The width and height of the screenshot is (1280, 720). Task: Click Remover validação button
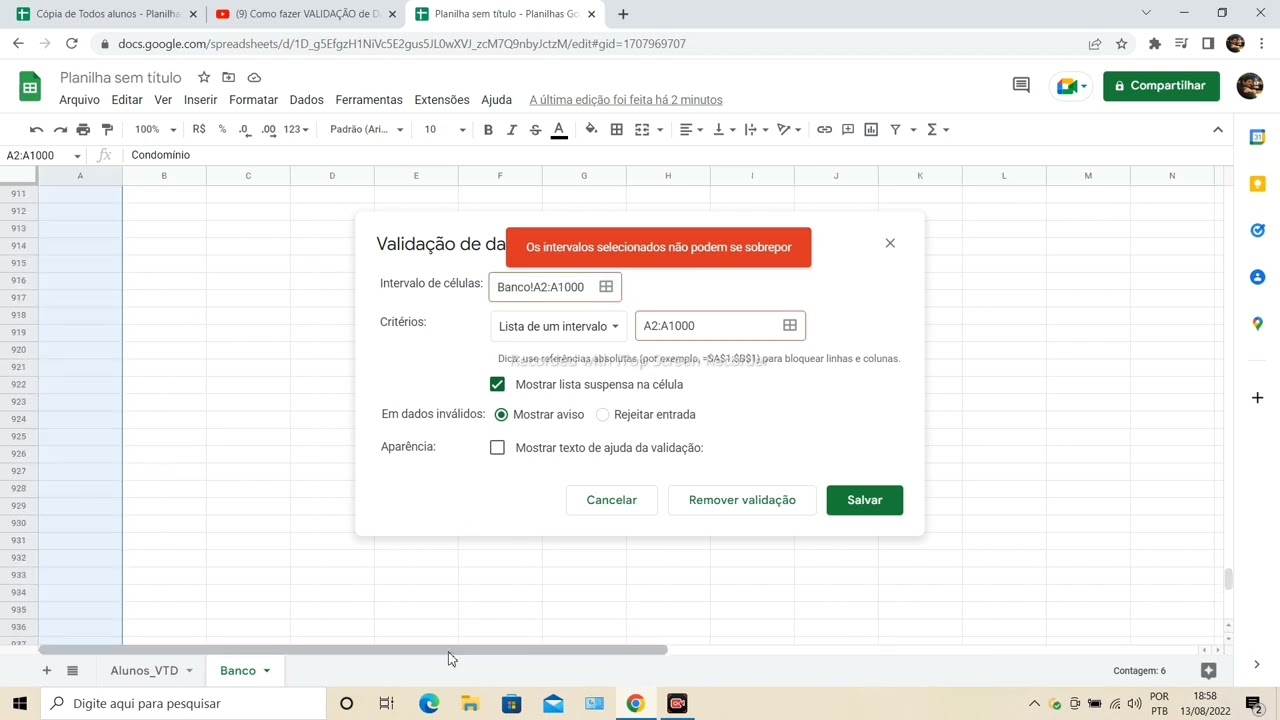[x=742, y=500]
